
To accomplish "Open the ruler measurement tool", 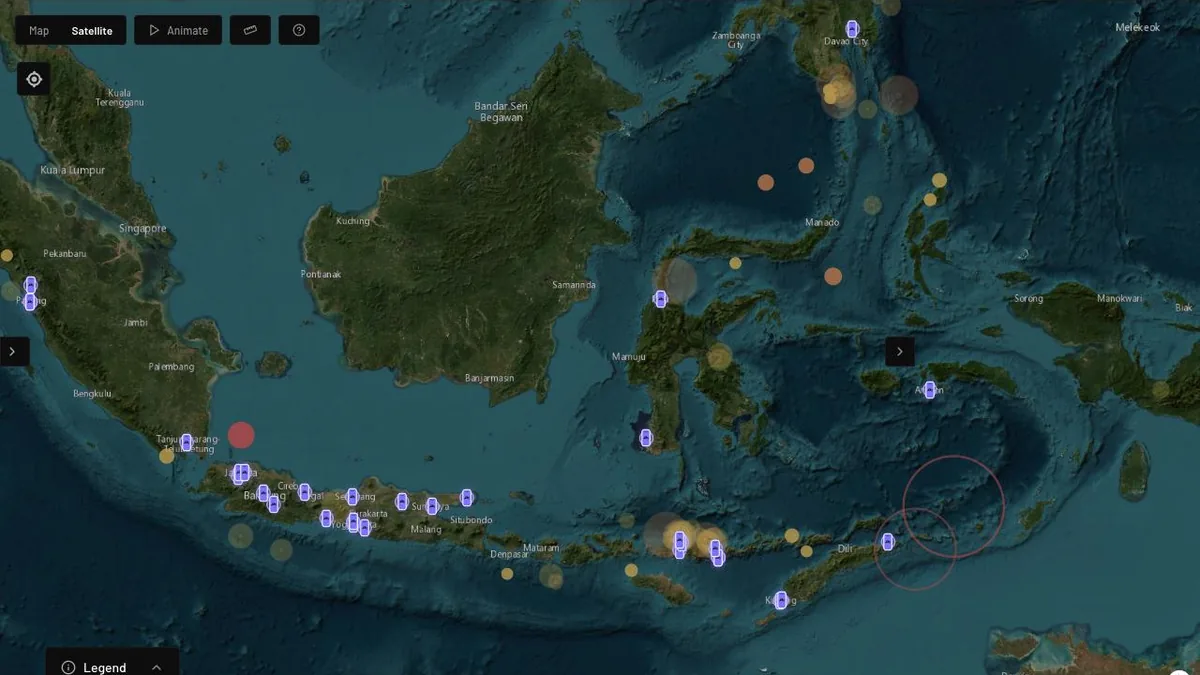I will [250, 30].
